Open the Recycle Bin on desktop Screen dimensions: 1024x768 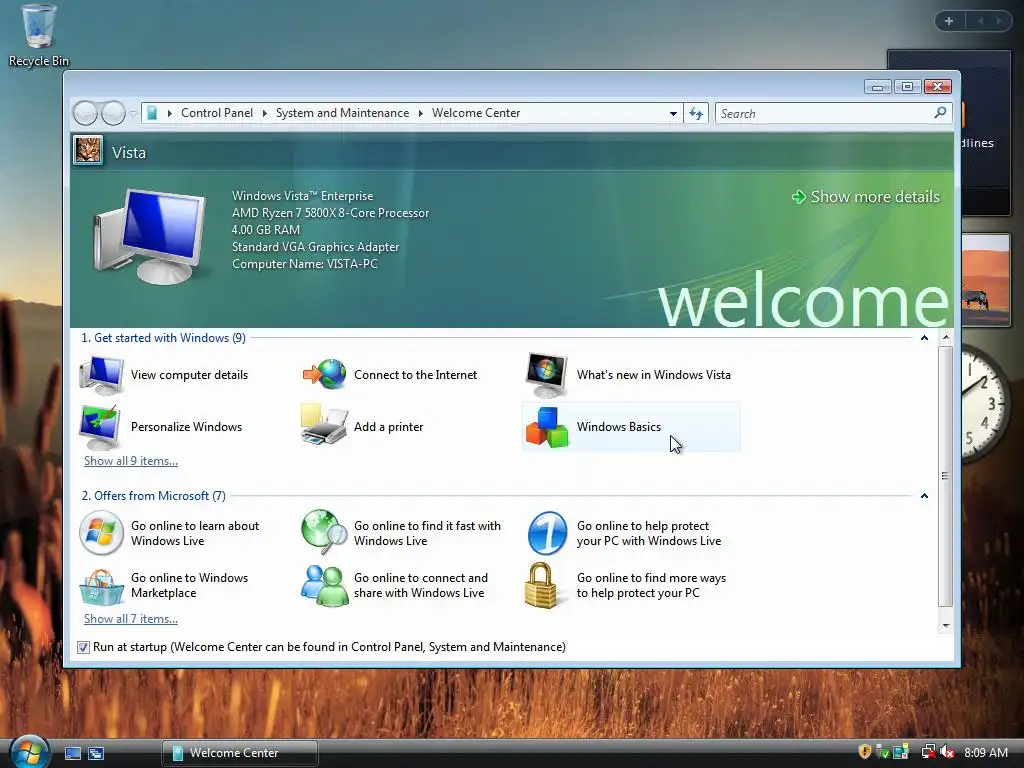click(39, 36)
